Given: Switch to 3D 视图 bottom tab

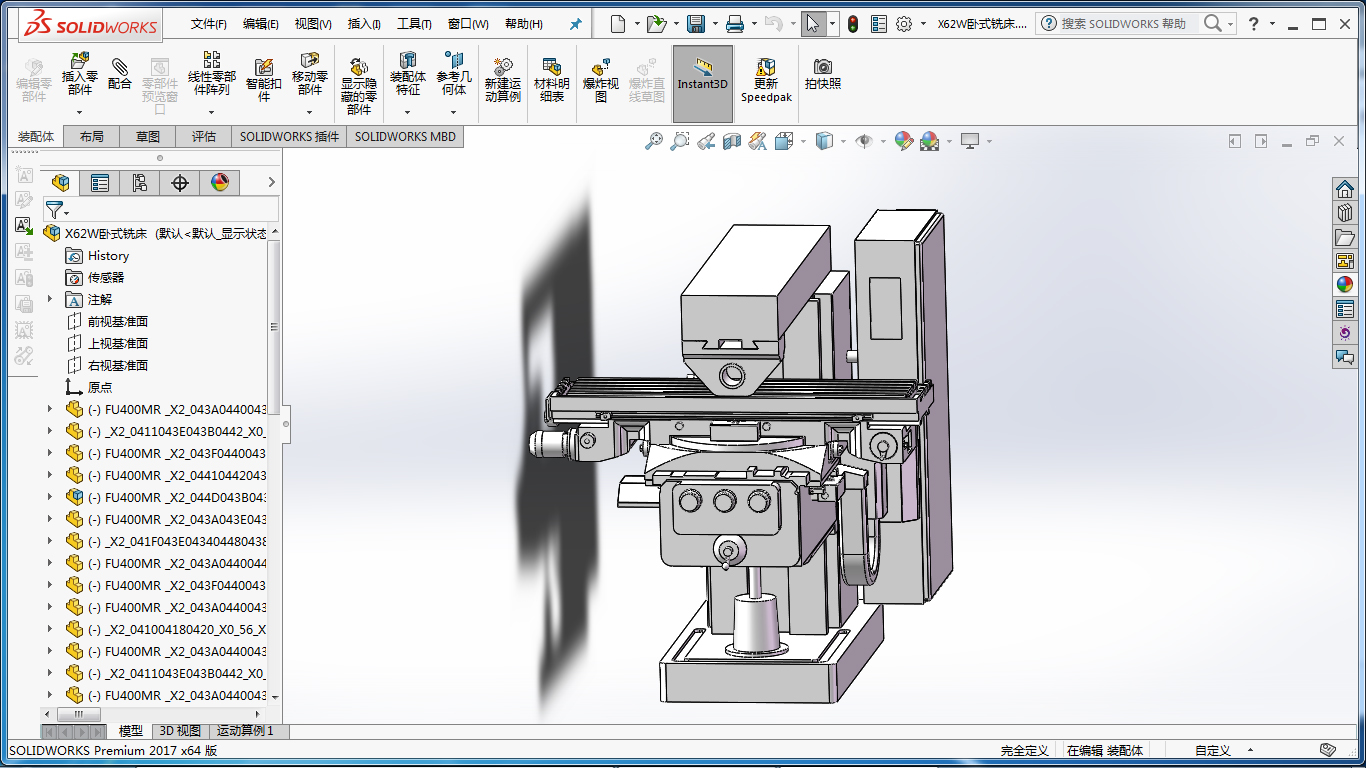Looking at the screenshot, I should (180, 731).
